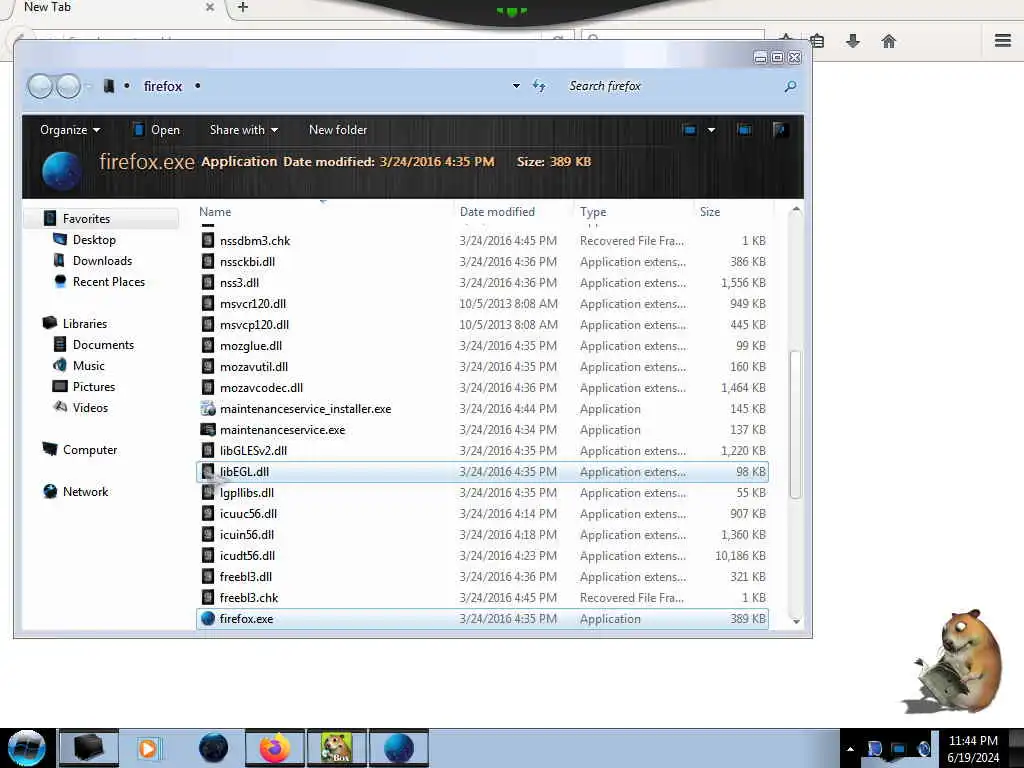Open Music library in navigation pane
1024x768 pixels.
pos(89,365)
